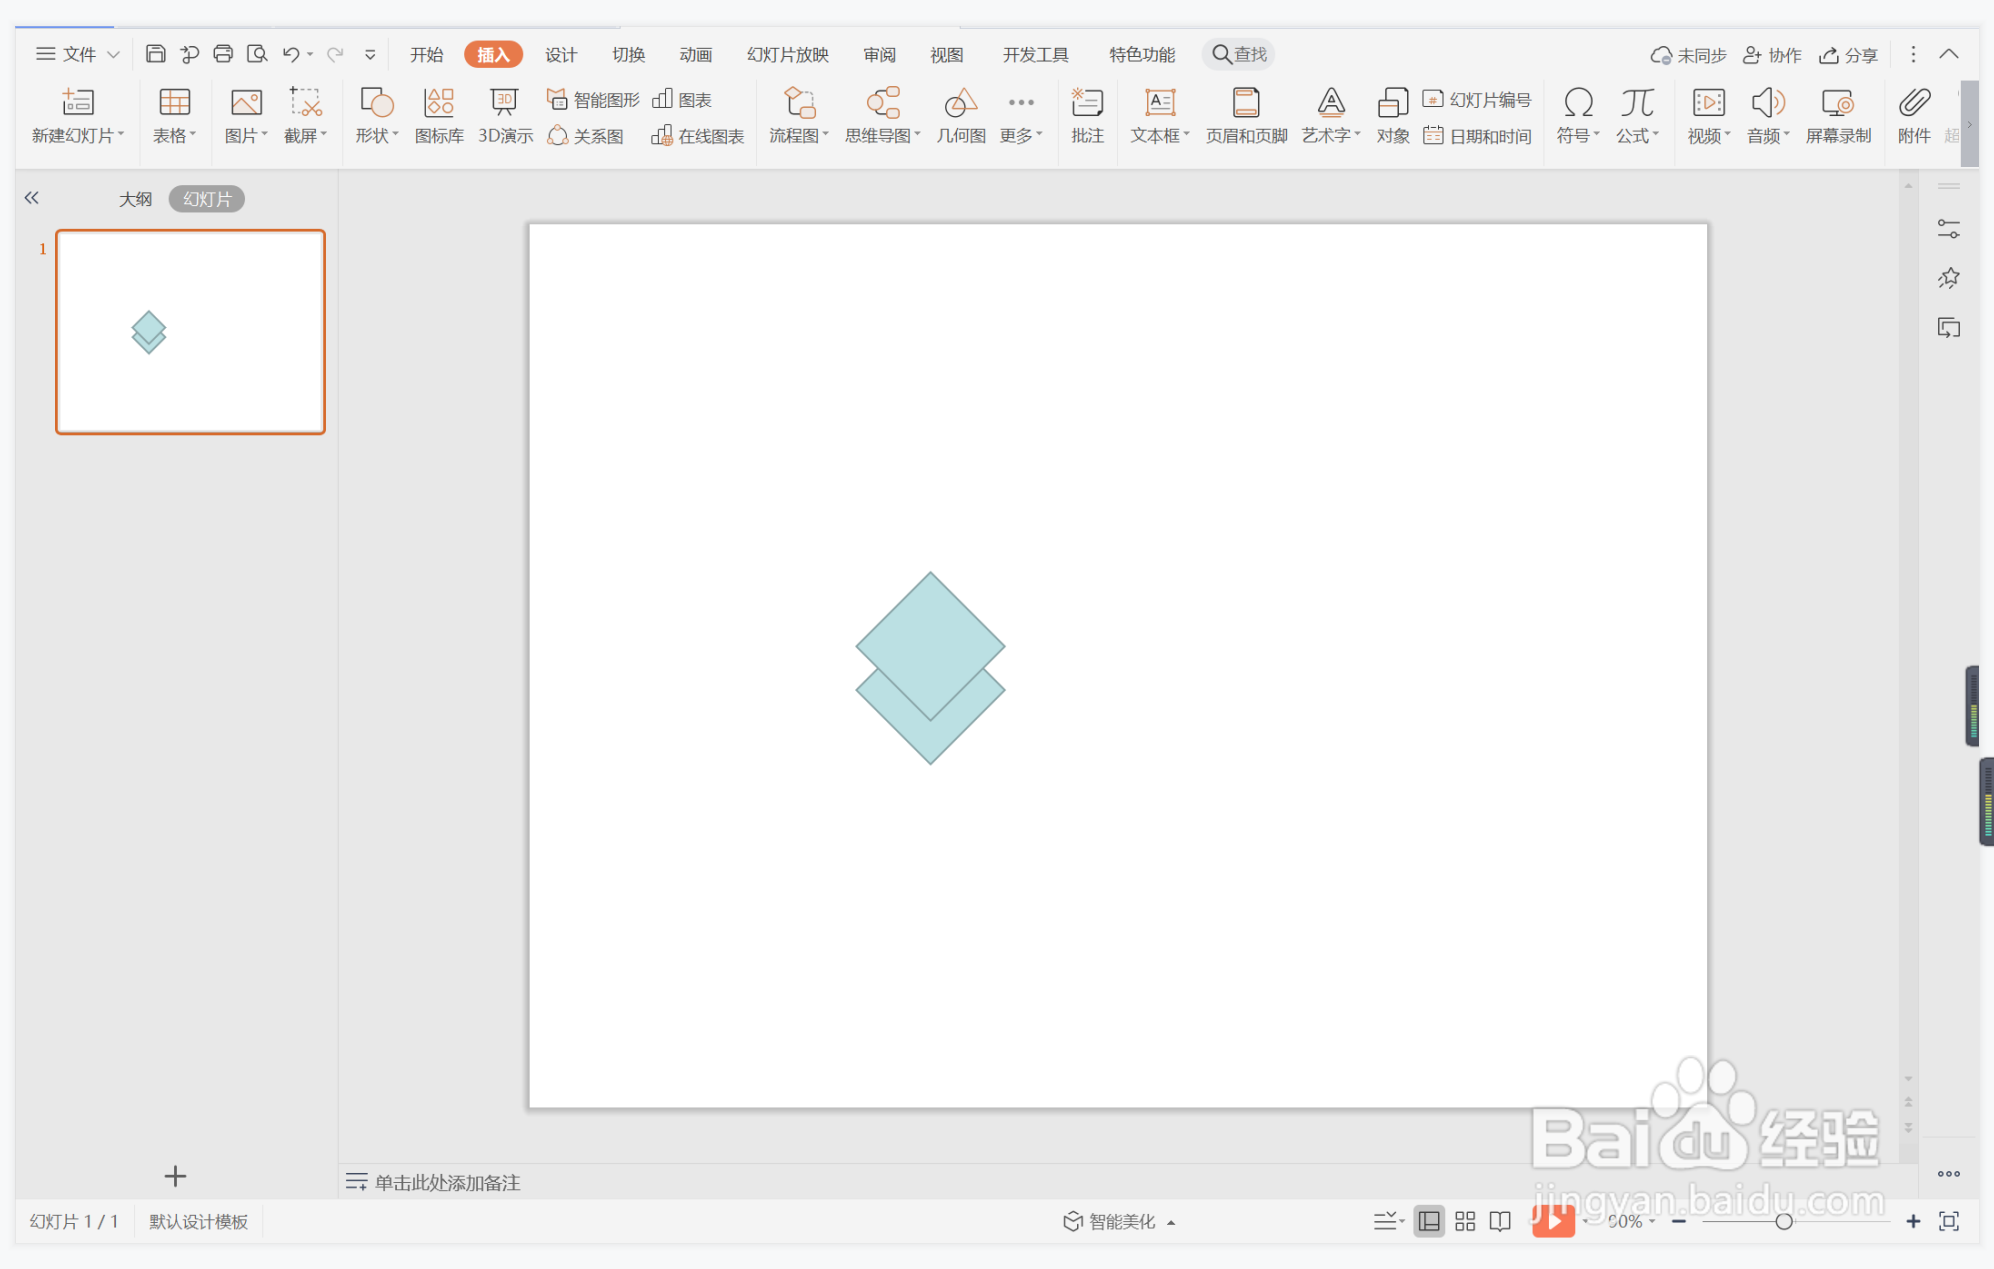The height and width of the screenshot is (1269, 1994).
Task: Click the Save icon in quick access bar
Action: [155, 54]
